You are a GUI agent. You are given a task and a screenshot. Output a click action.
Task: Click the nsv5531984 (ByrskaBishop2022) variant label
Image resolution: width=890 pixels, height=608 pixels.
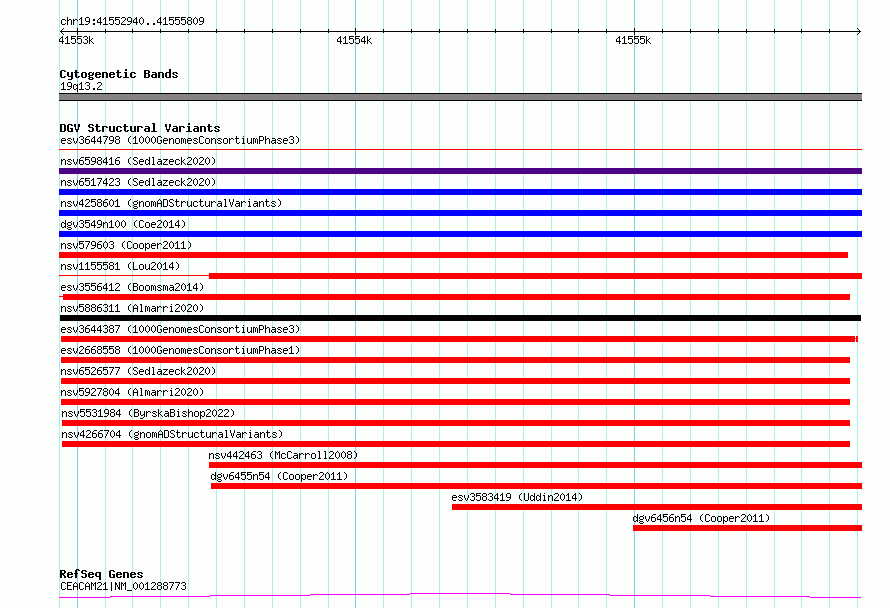[148, 413]
